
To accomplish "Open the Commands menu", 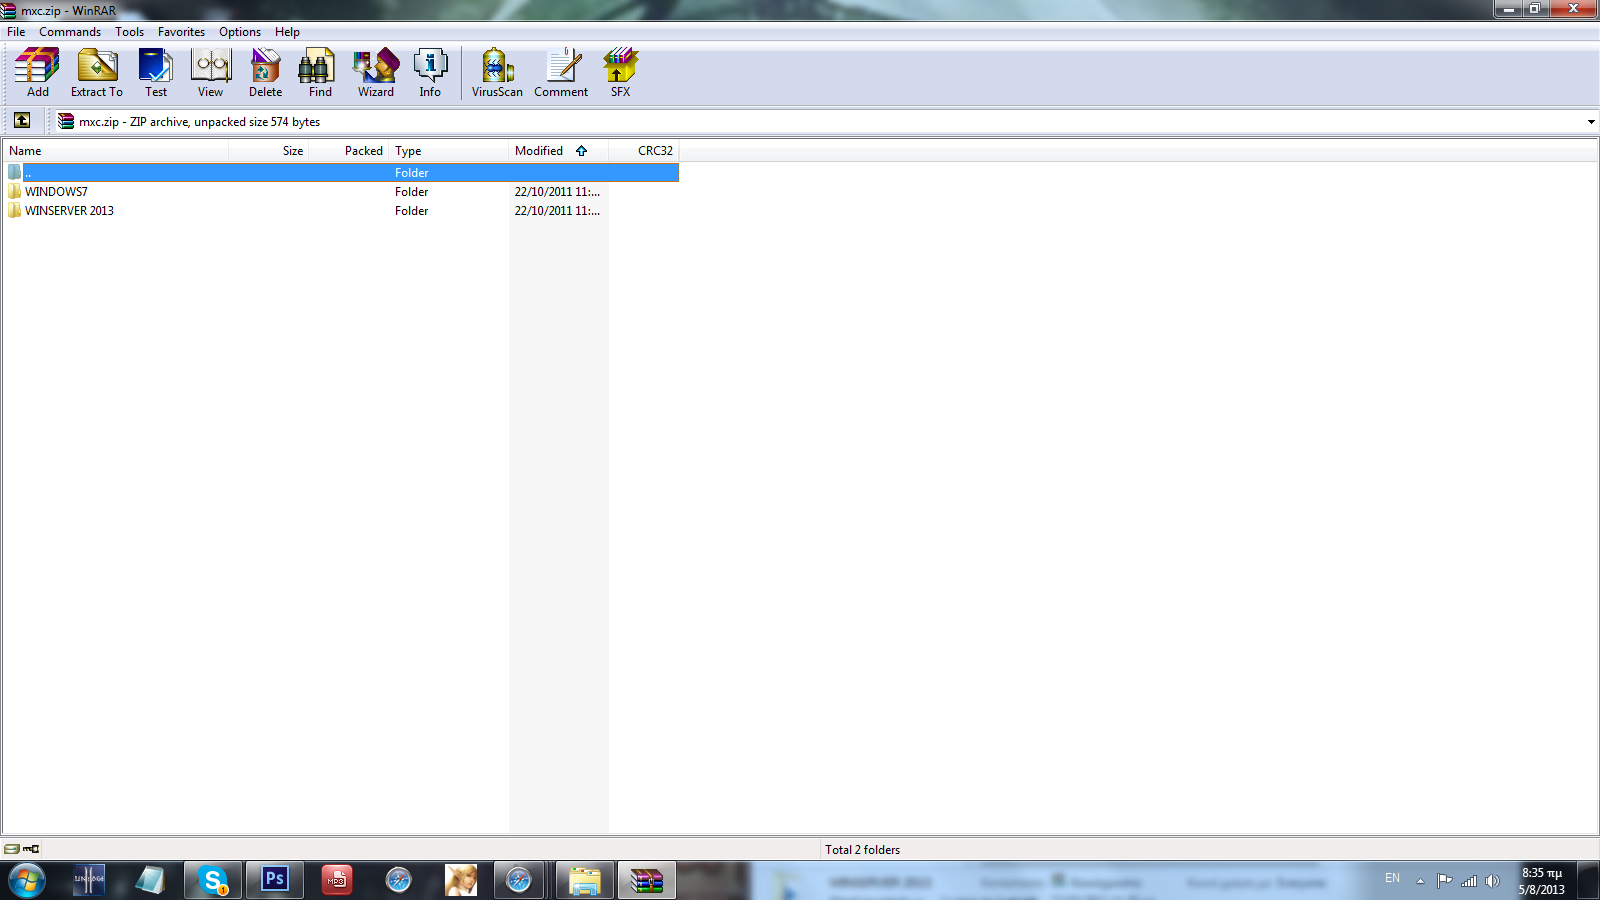I will pyautogui.click(x=70, y=32).
